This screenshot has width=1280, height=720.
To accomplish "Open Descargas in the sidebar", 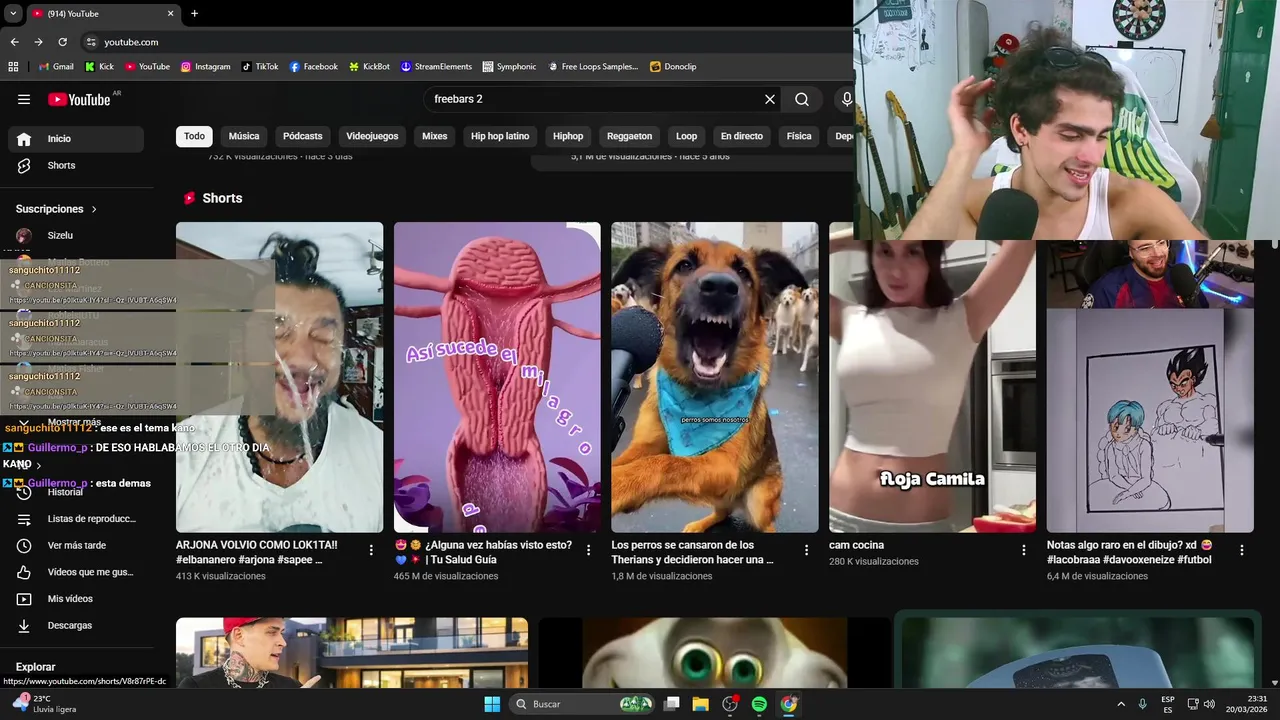I will (76, 625).
